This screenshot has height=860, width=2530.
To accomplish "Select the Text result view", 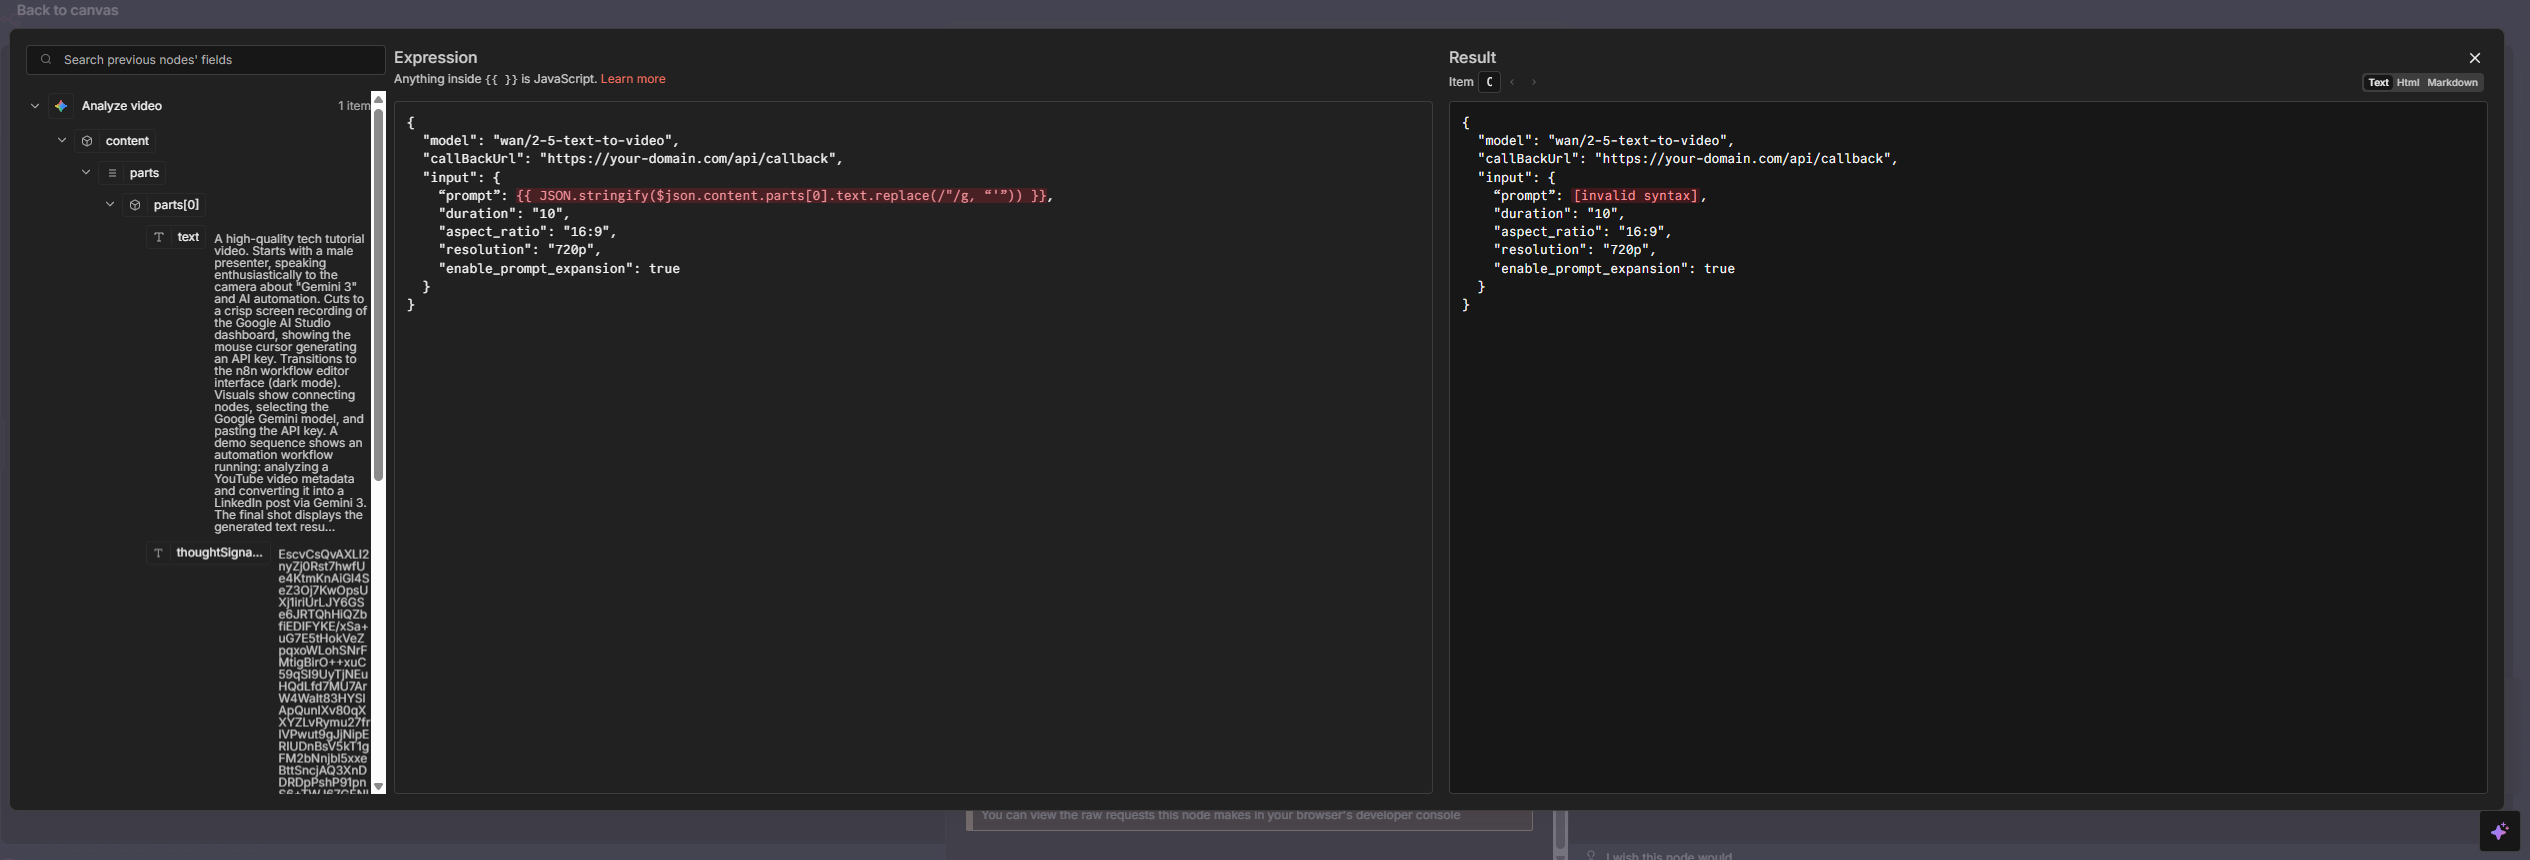I will (x=2378, y=83).
